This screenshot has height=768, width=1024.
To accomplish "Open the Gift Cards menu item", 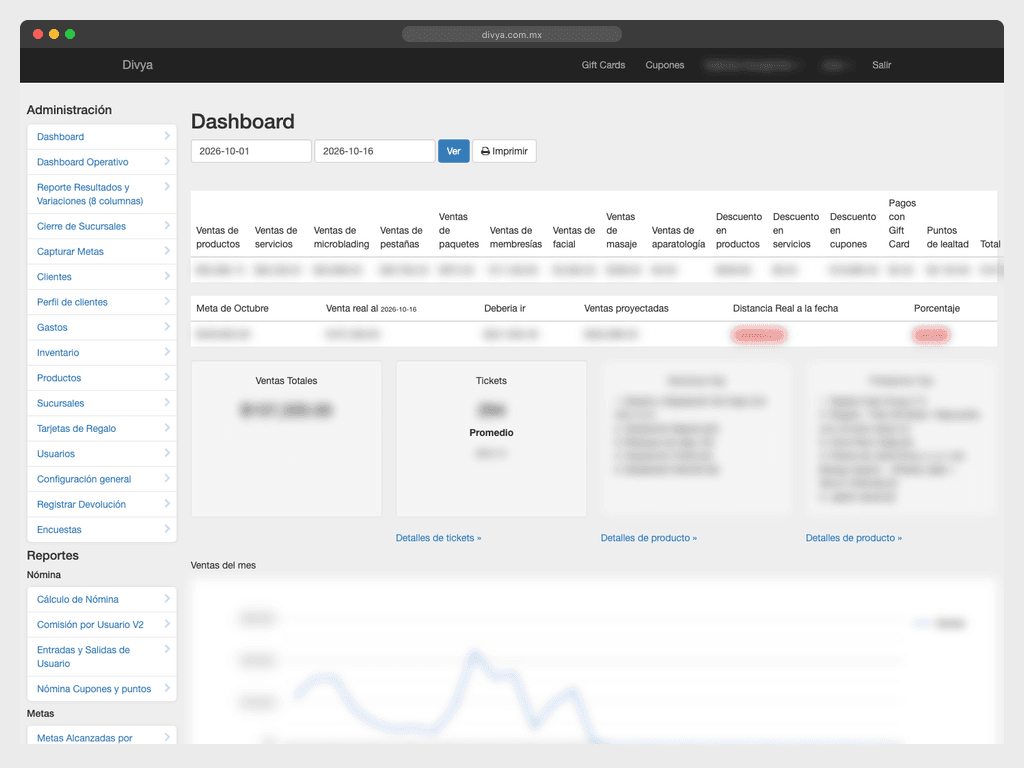I will (603, 65).
